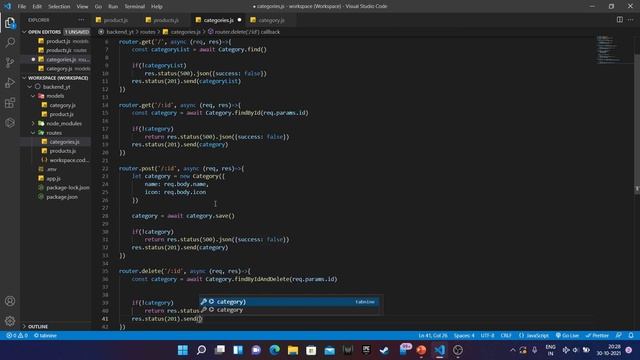Image resolution: width=640 pixels, height=360 pixels.
Task: Open the Accounts menu icon
Action: [x=10, y=301]
